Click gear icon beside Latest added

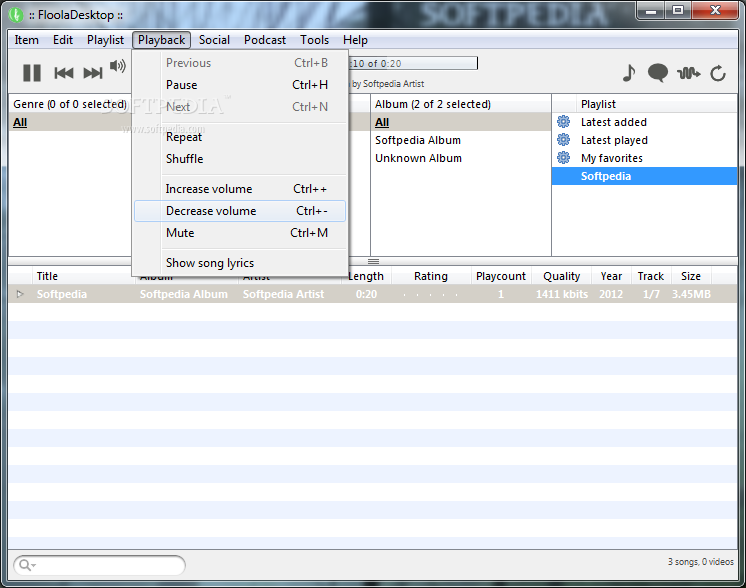(563, 122)
